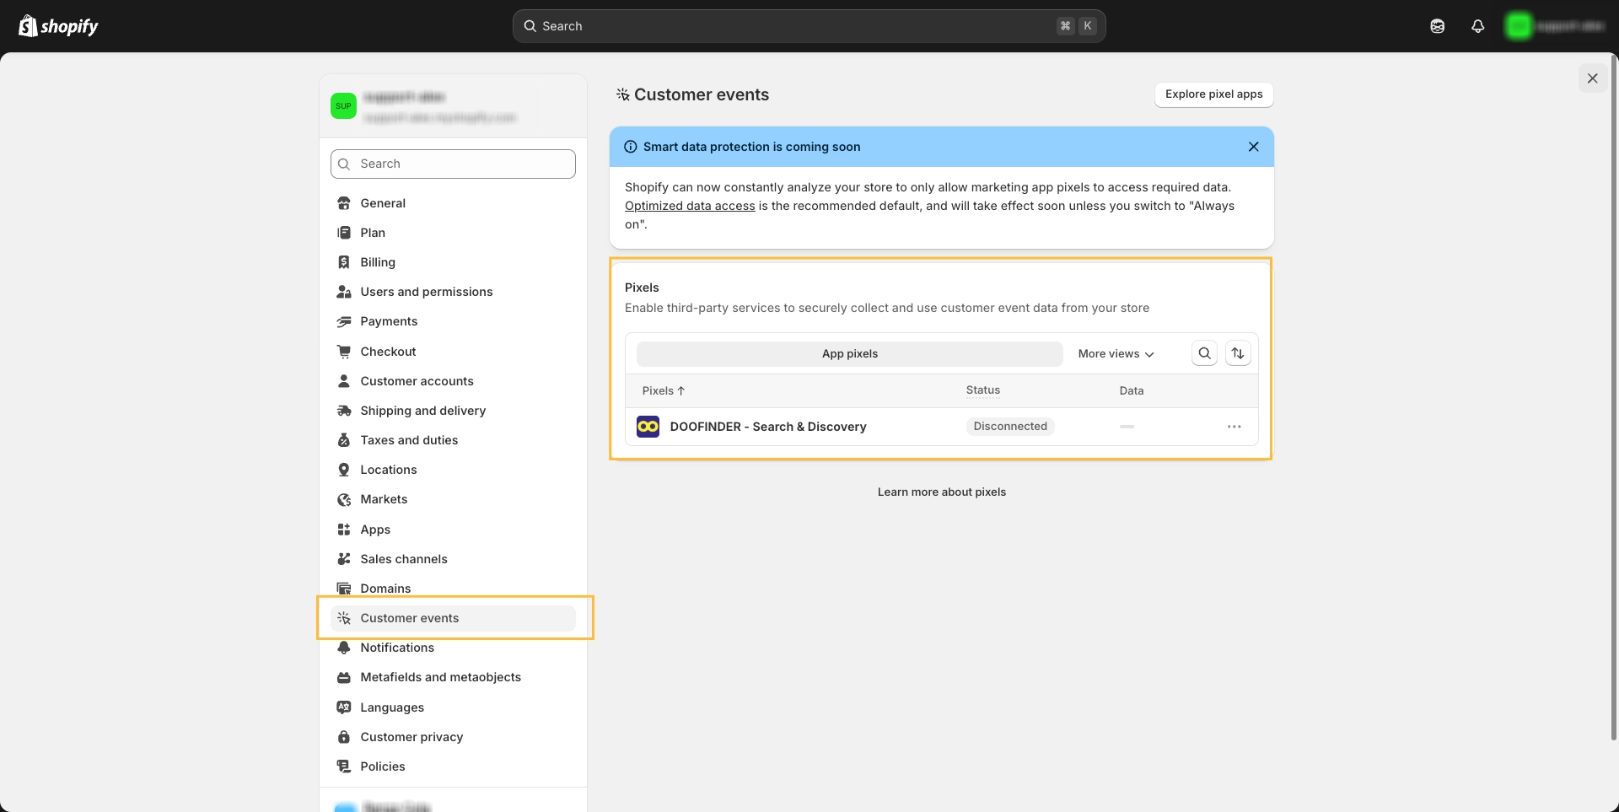Click the Disconnected status badge
The width and height of the screenshot is (1619, 812).
[x=1010, y=426]
